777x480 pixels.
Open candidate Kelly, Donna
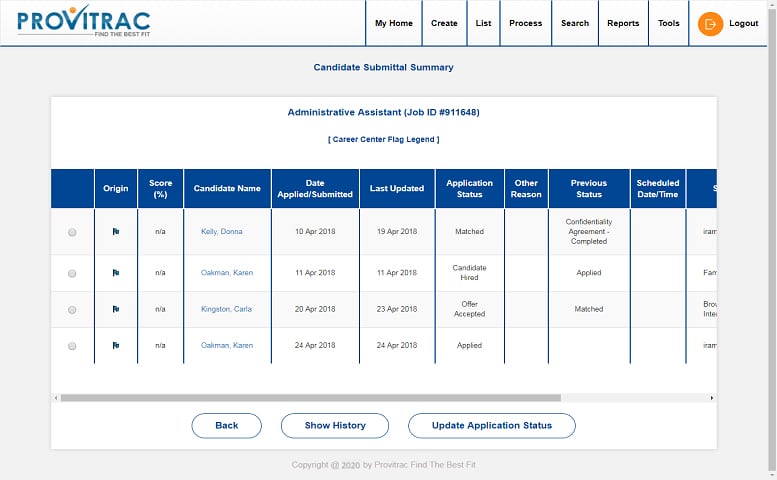click(222, 231)
